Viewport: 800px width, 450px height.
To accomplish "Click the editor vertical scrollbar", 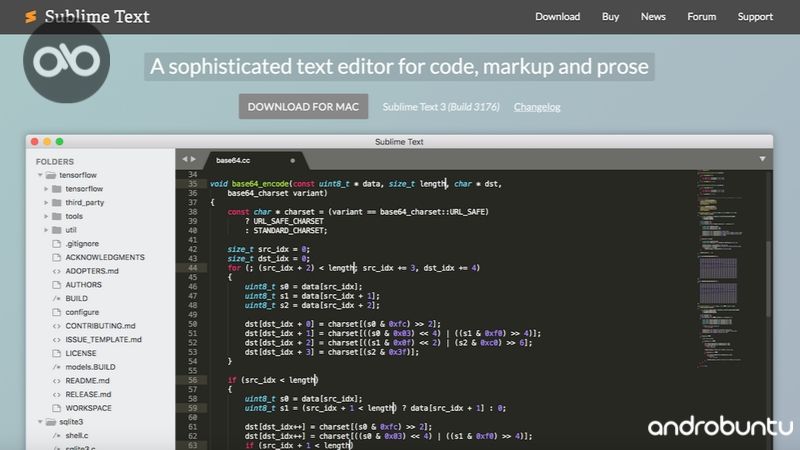I will click(768, 279).
